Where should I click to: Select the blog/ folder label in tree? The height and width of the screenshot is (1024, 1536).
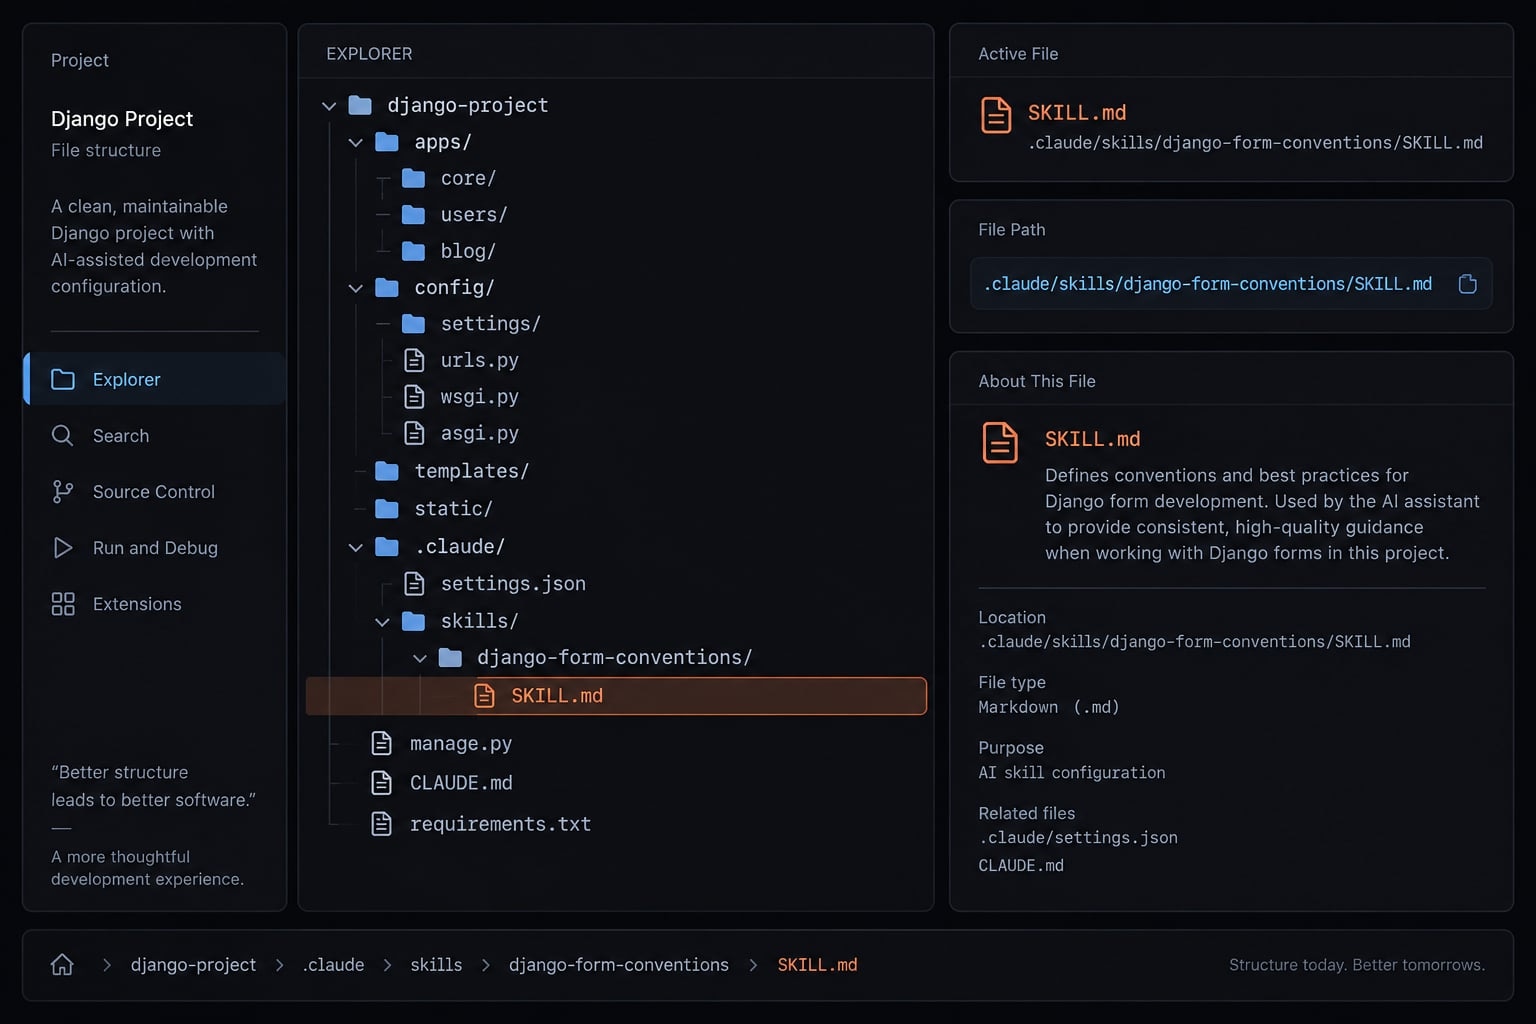(468, 251)
